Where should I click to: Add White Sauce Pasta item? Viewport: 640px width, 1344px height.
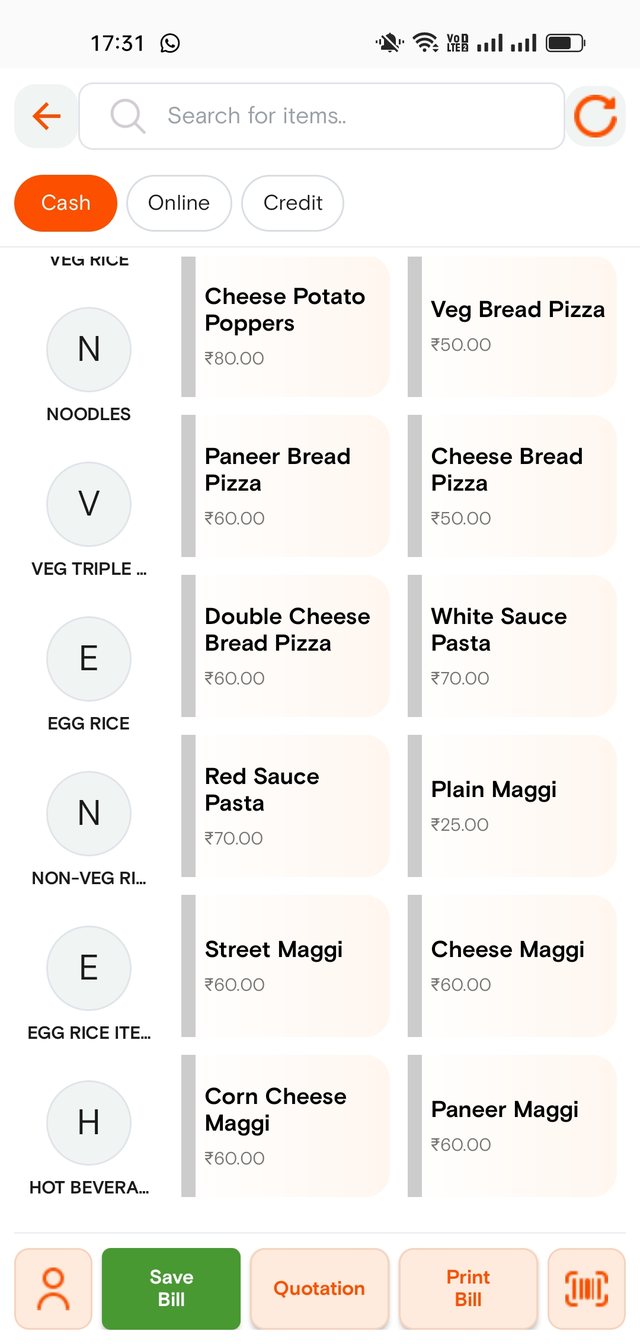pos(512,646)
